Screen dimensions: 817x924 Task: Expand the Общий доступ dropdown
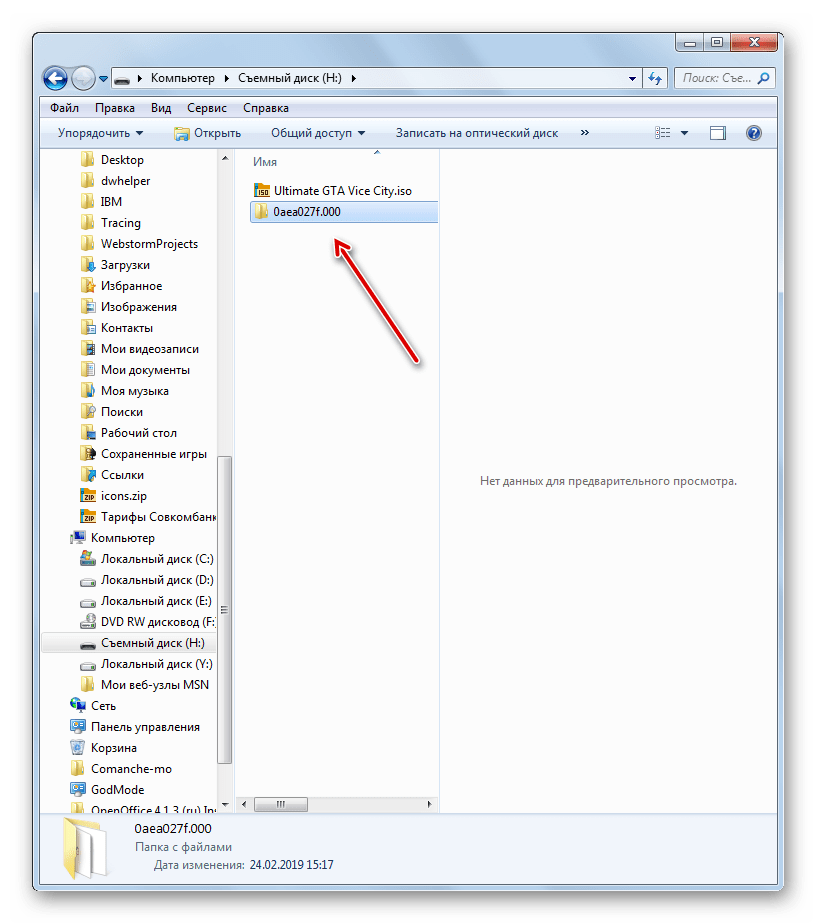coord(318,133)
